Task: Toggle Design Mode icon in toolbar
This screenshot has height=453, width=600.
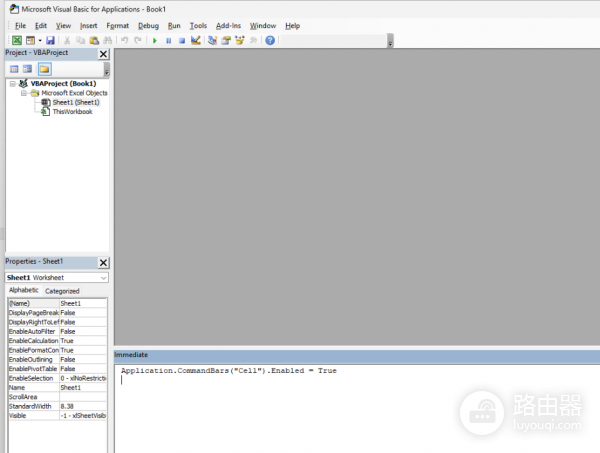Action: point(196,40)
